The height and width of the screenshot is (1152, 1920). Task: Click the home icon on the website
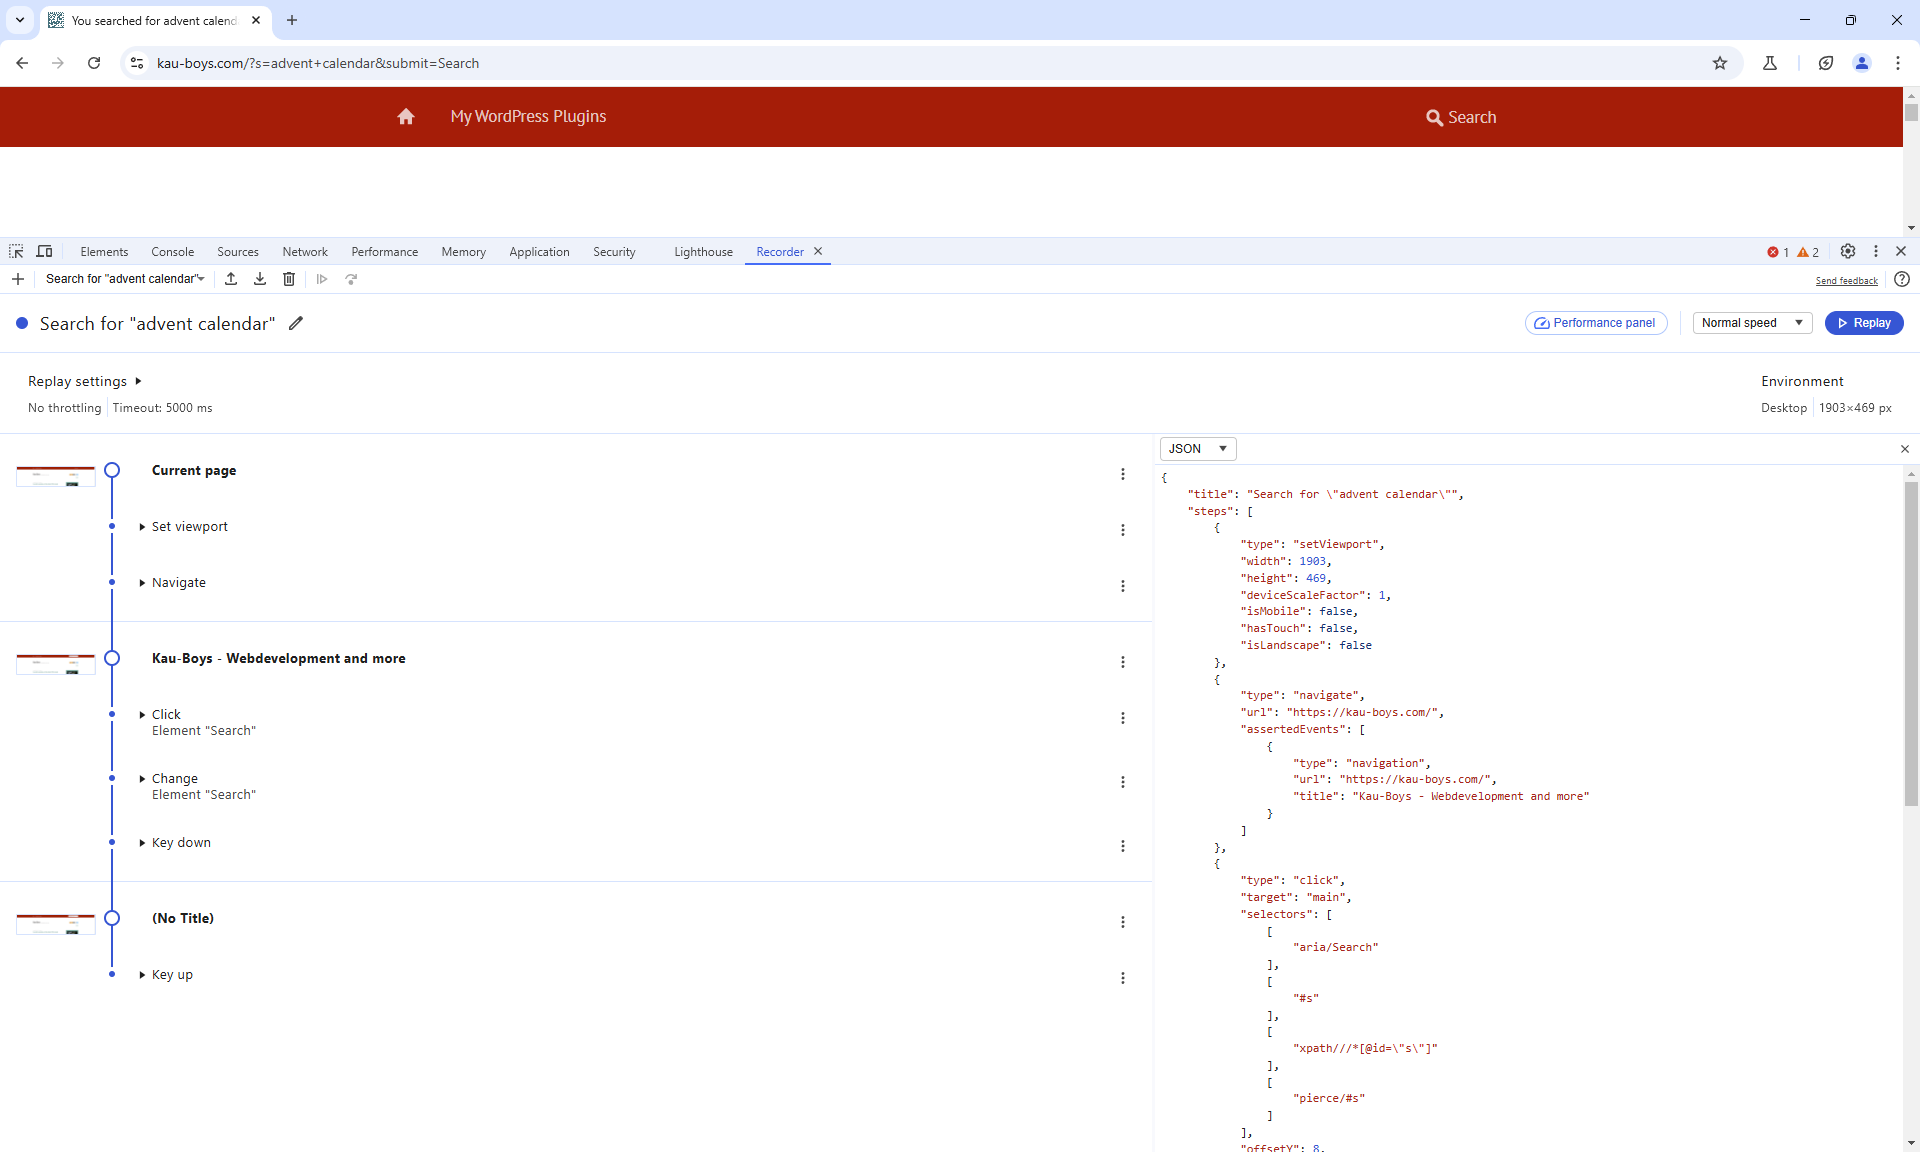click(406, 117)
